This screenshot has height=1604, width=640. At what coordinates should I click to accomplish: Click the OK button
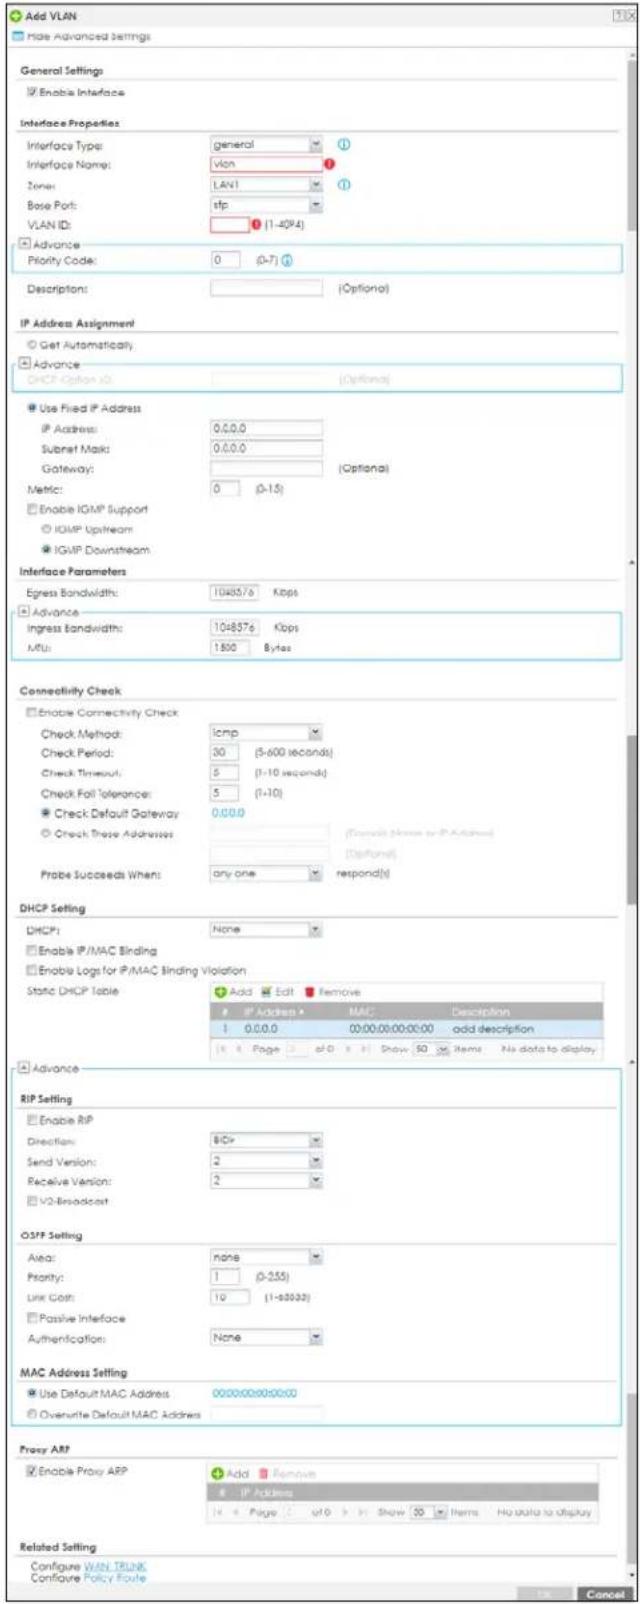545,1593
